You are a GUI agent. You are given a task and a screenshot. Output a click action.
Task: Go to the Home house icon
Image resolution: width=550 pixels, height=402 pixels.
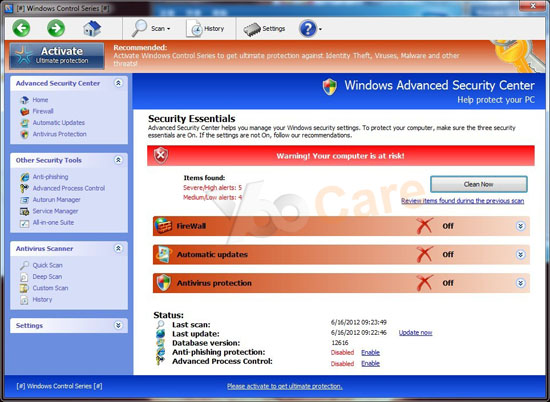[92, 28]
